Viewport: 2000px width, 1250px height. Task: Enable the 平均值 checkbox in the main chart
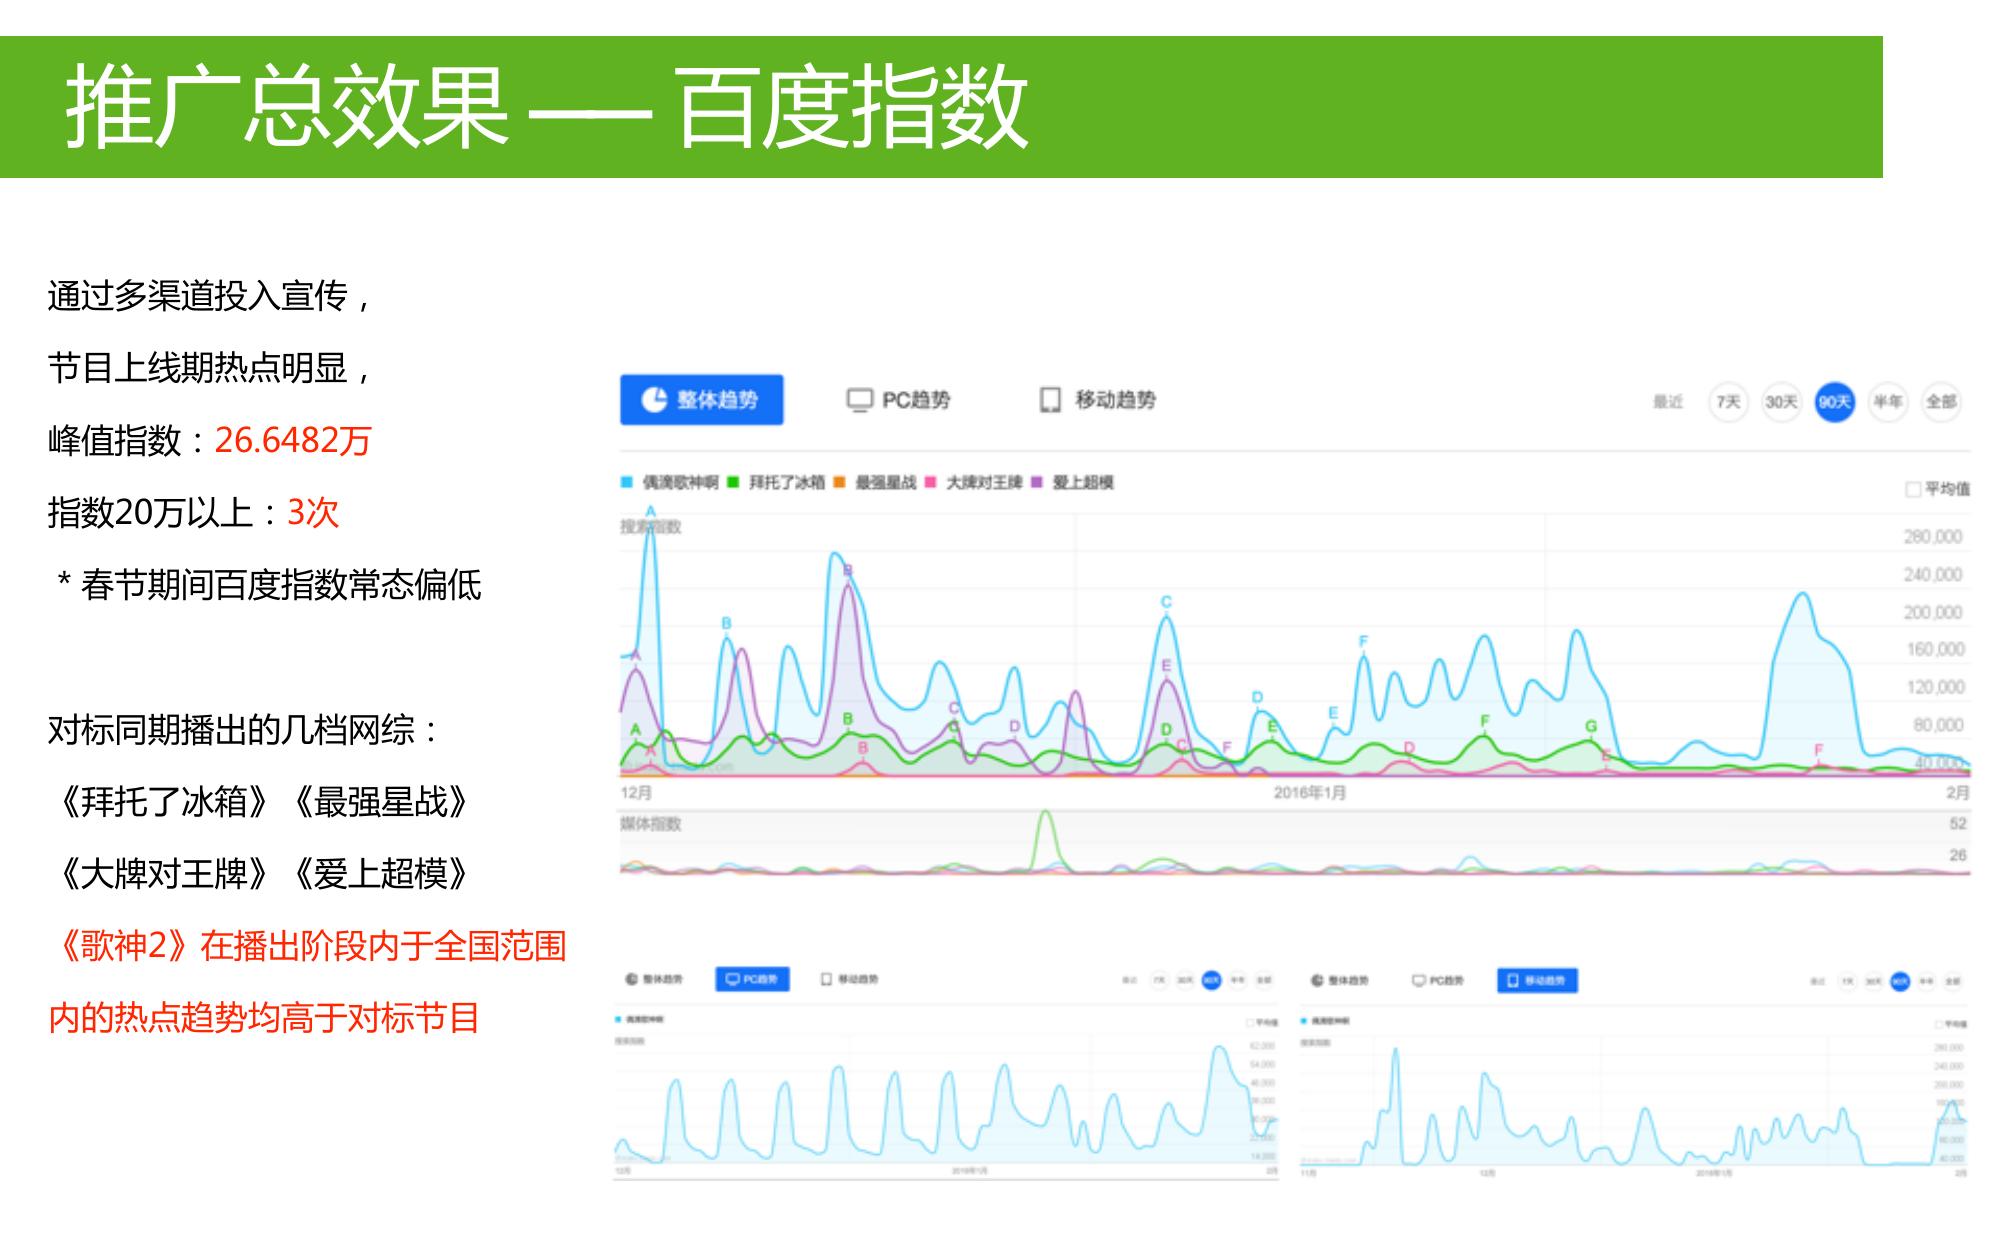coord(1913,489)
